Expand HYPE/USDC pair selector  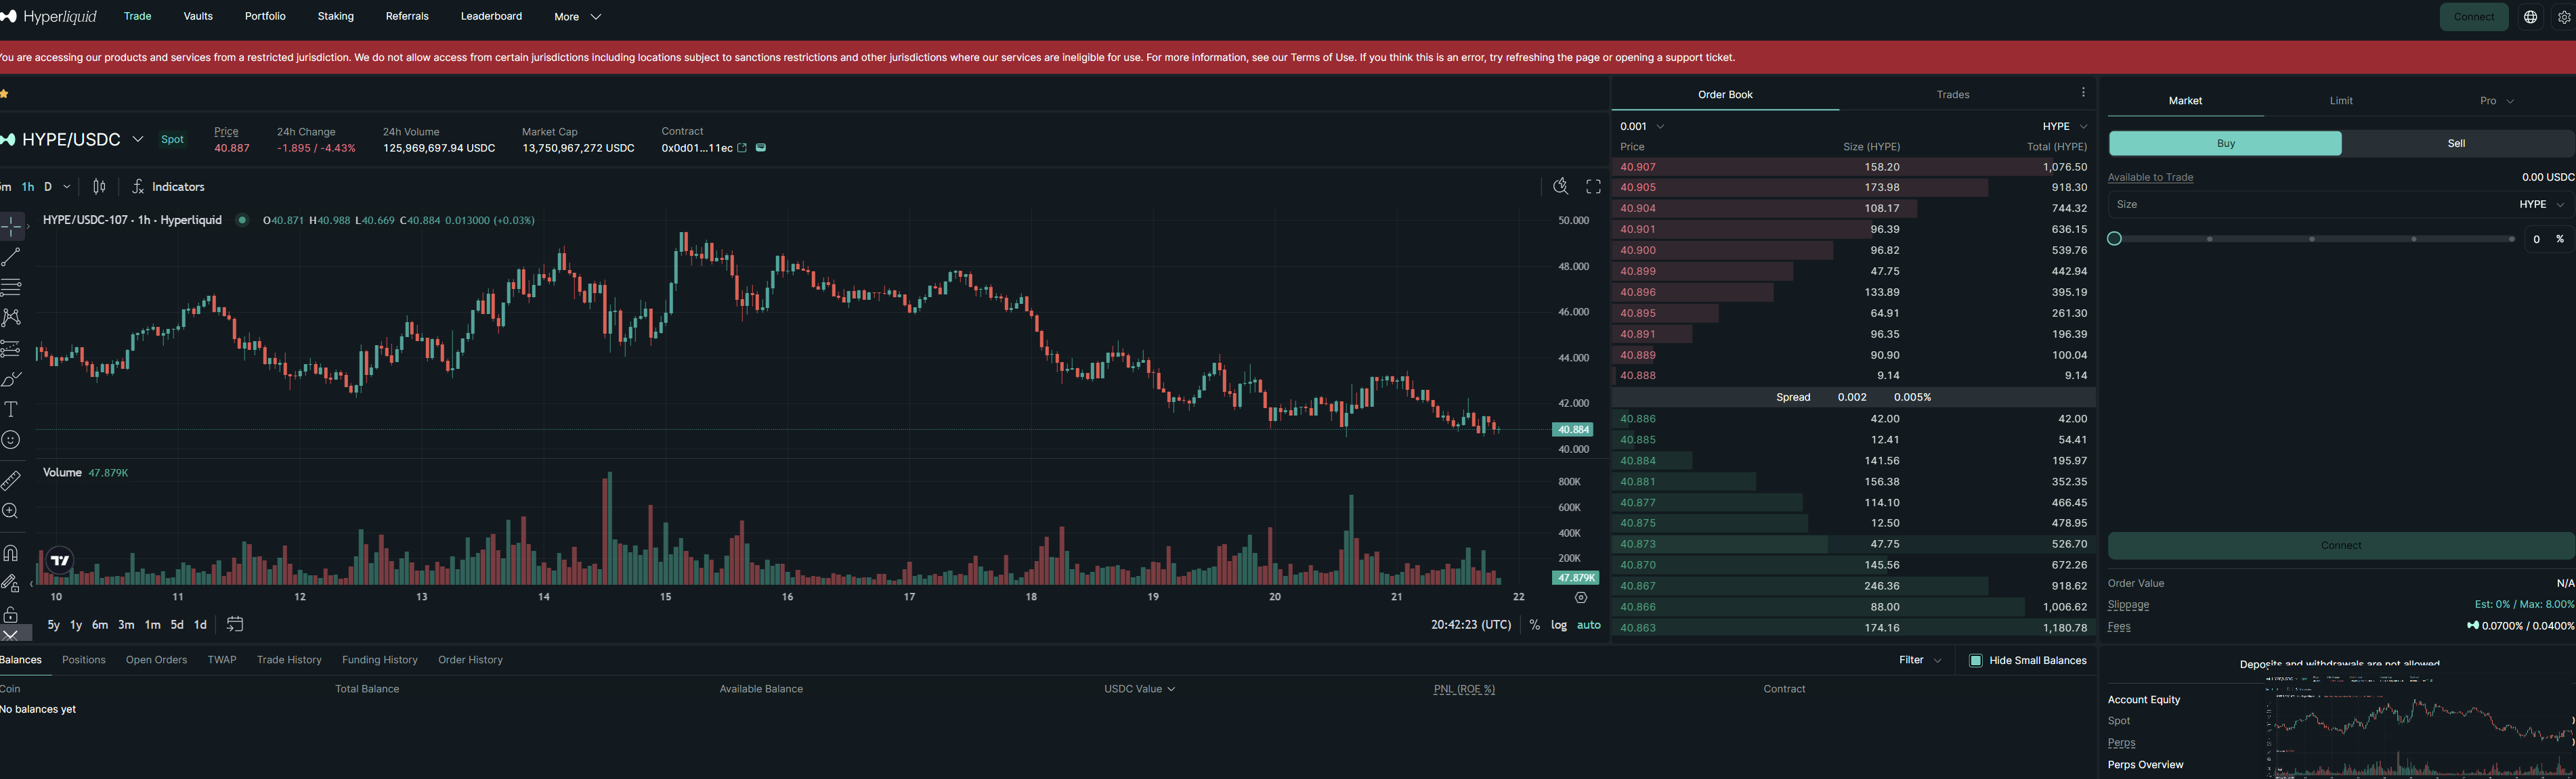click(138, 139)
